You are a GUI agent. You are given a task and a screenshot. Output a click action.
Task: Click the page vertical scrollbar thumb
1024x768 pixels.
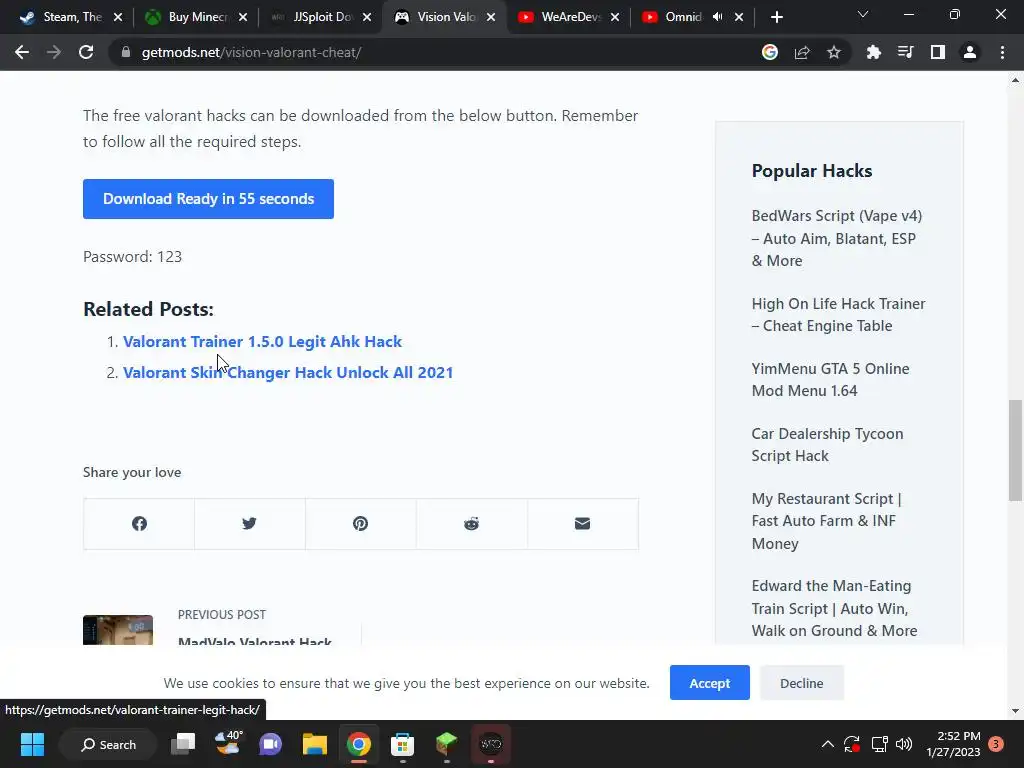click(1015, 451)
